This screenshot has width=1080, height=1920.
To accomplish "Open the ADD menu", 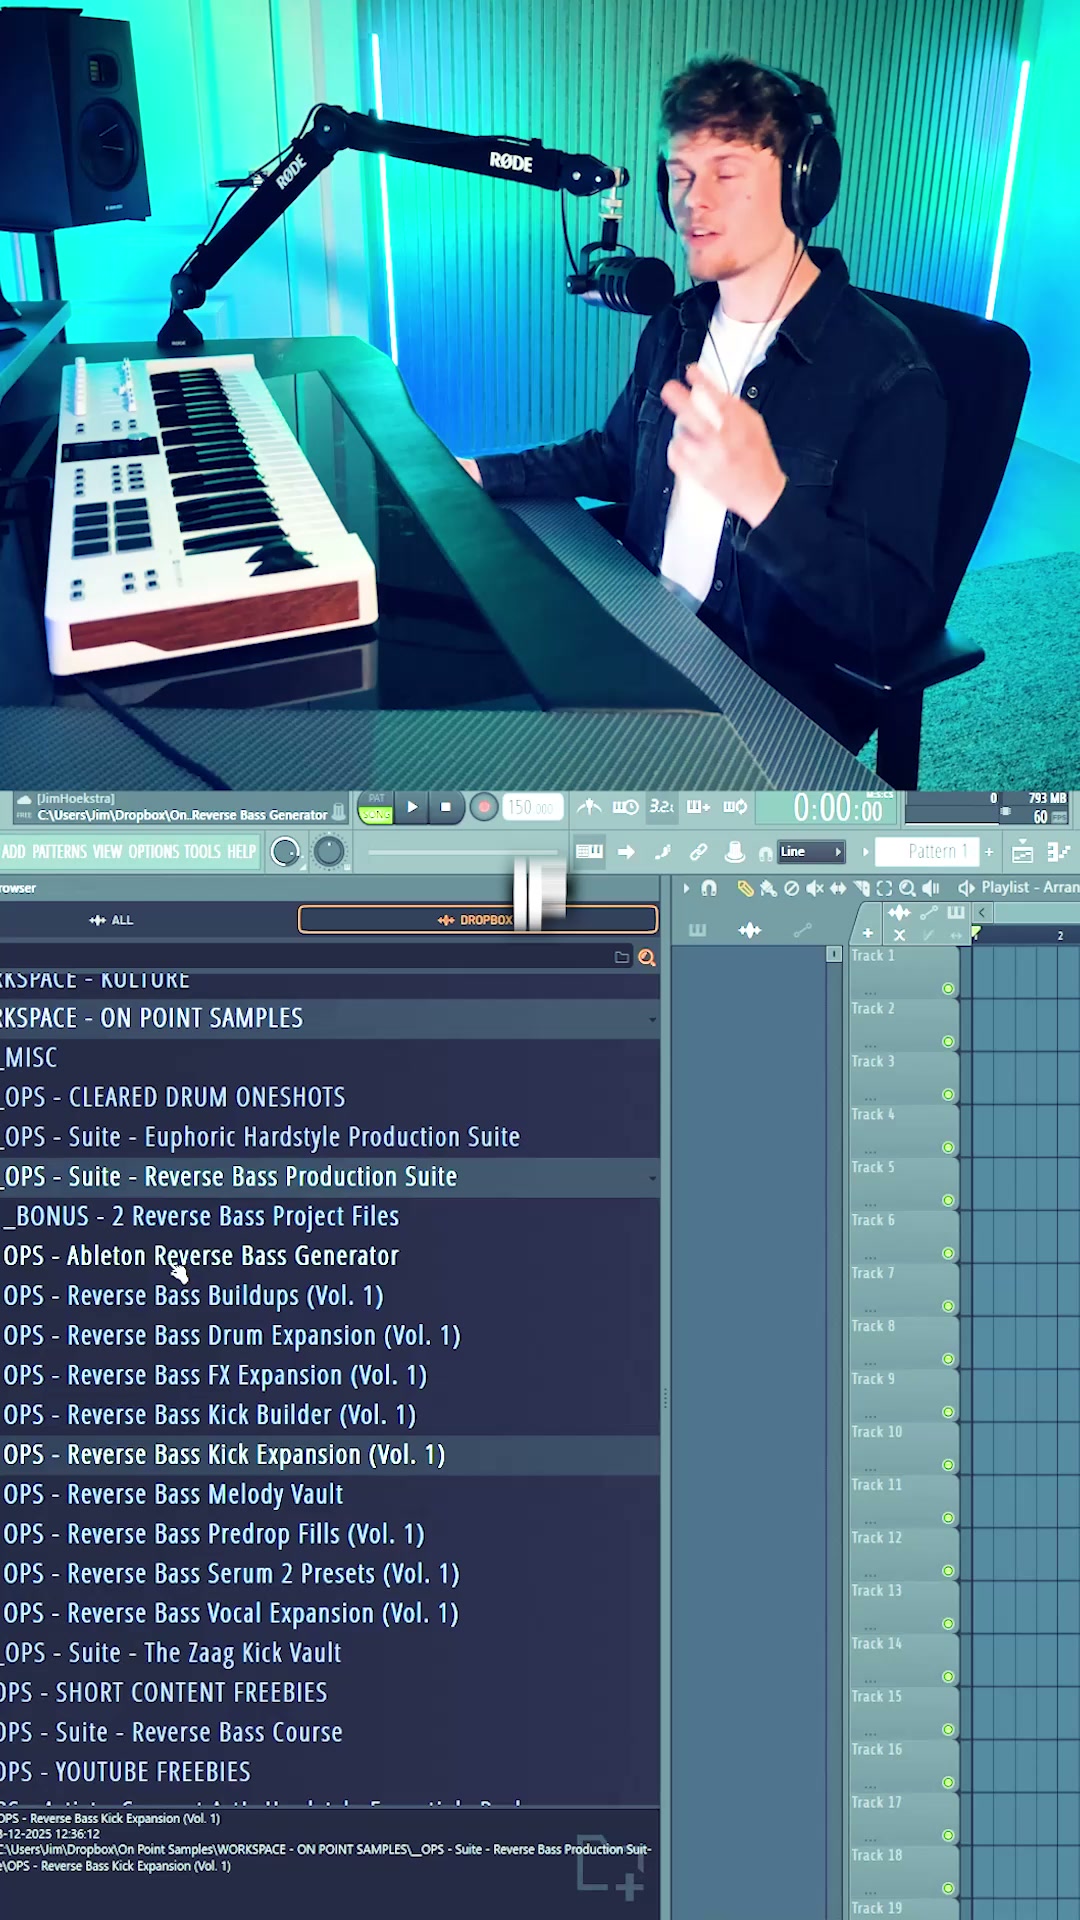I will (x=14, y=852).
